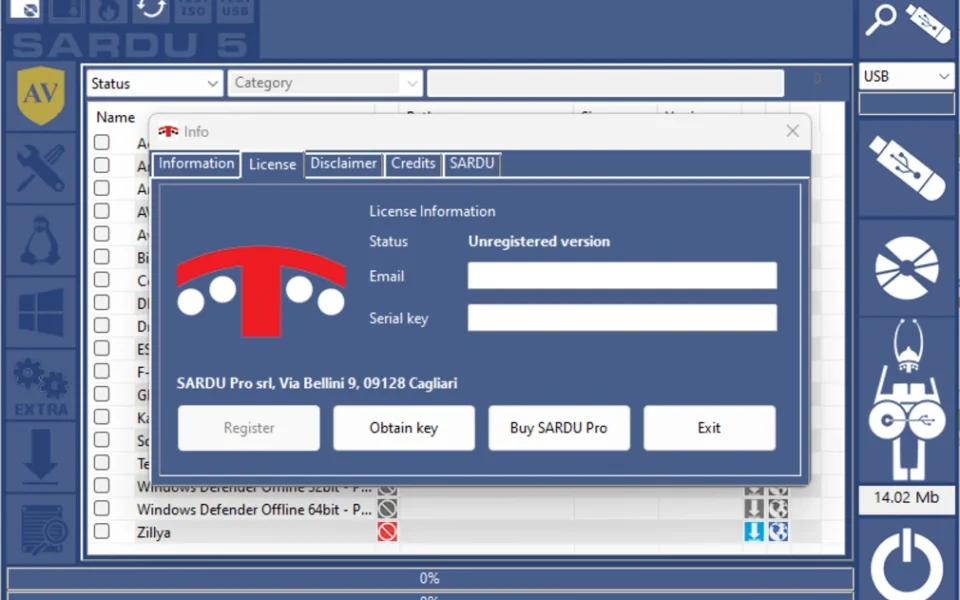Open the USB device dropdown
Screen dimensions: 960x600
tap(906, 76)
